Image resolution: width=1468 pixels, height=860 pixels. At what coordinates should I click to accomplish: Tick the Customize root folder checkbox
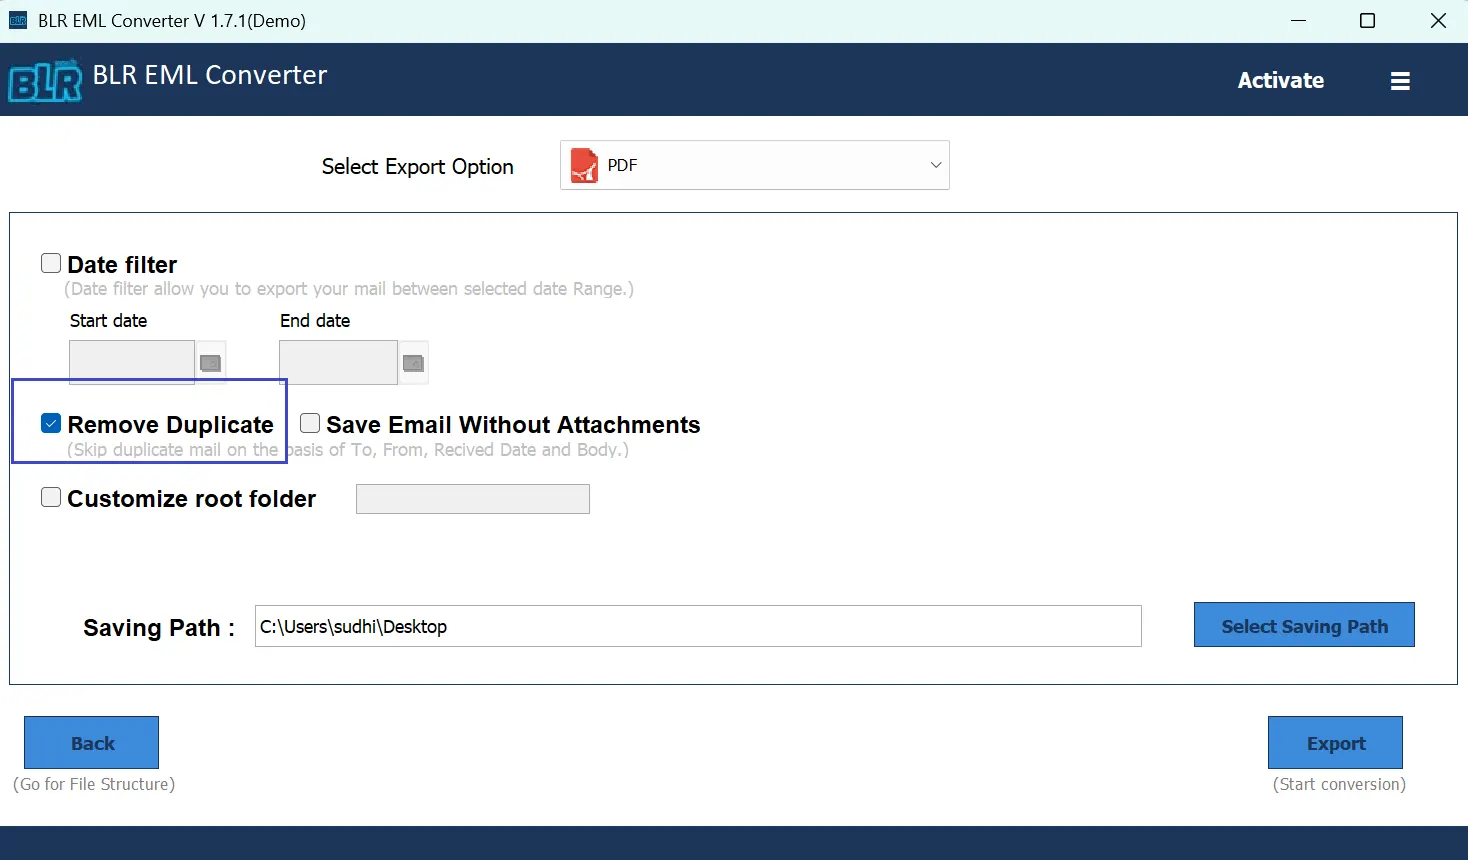51,498
